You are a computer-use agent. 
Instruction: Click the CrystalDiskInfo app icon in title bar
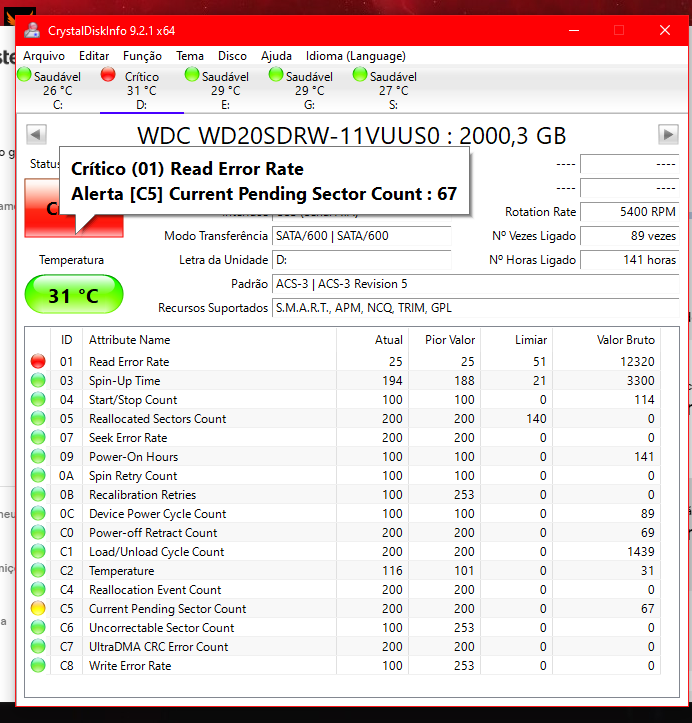(32, 30)
